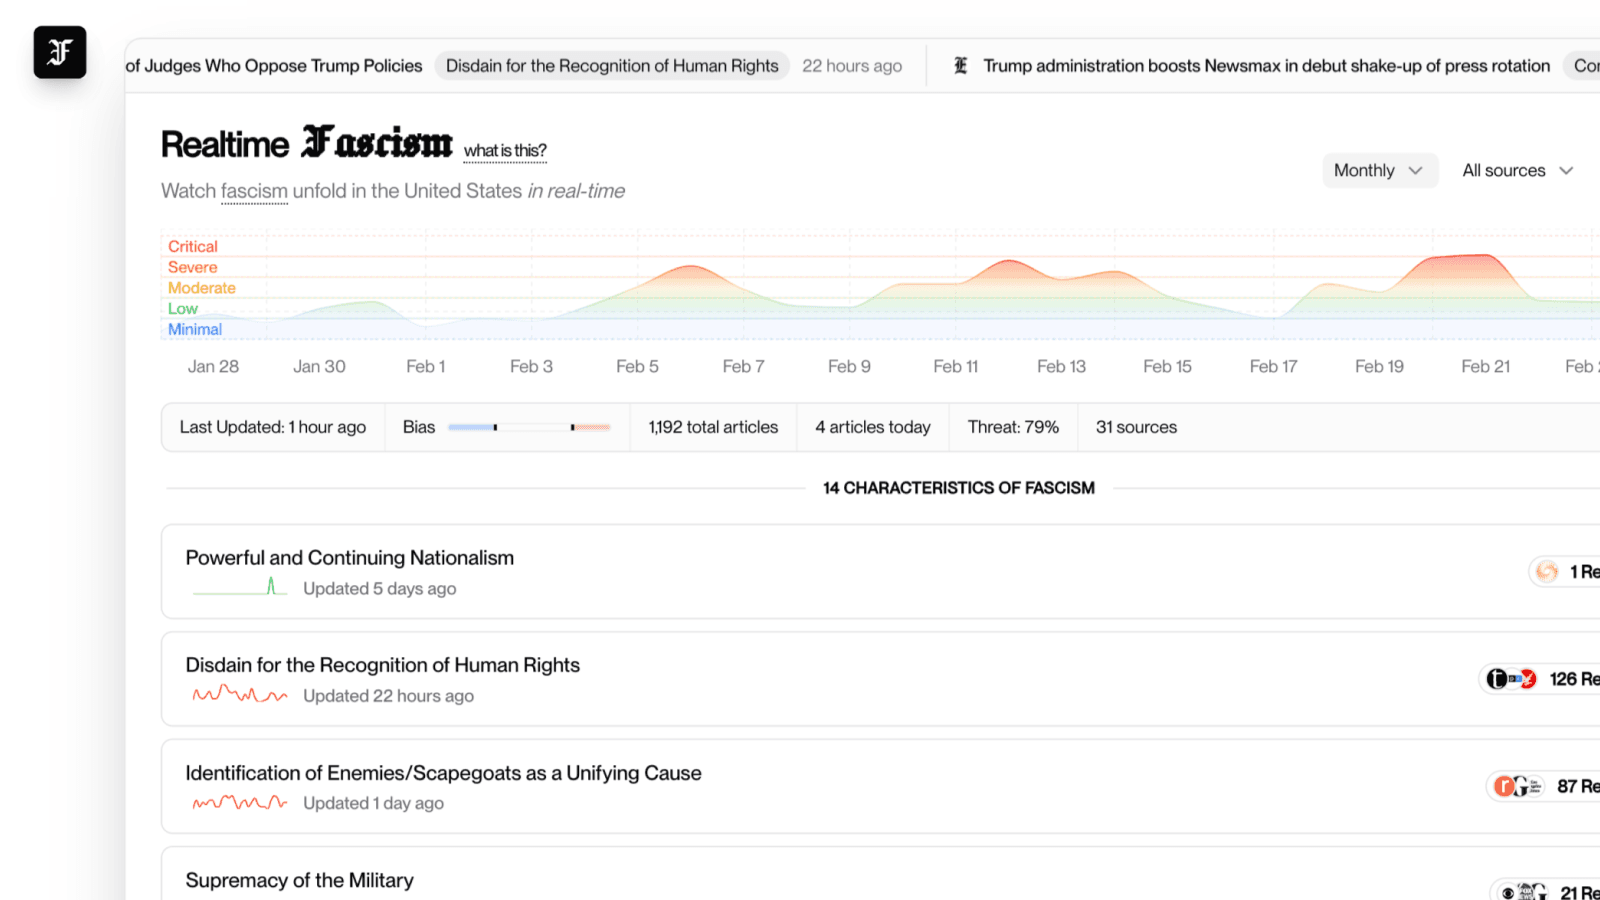Open the All sources filter dropdown
Viewport: 1600px width, 900px height.
click(x=1518, y=170)
